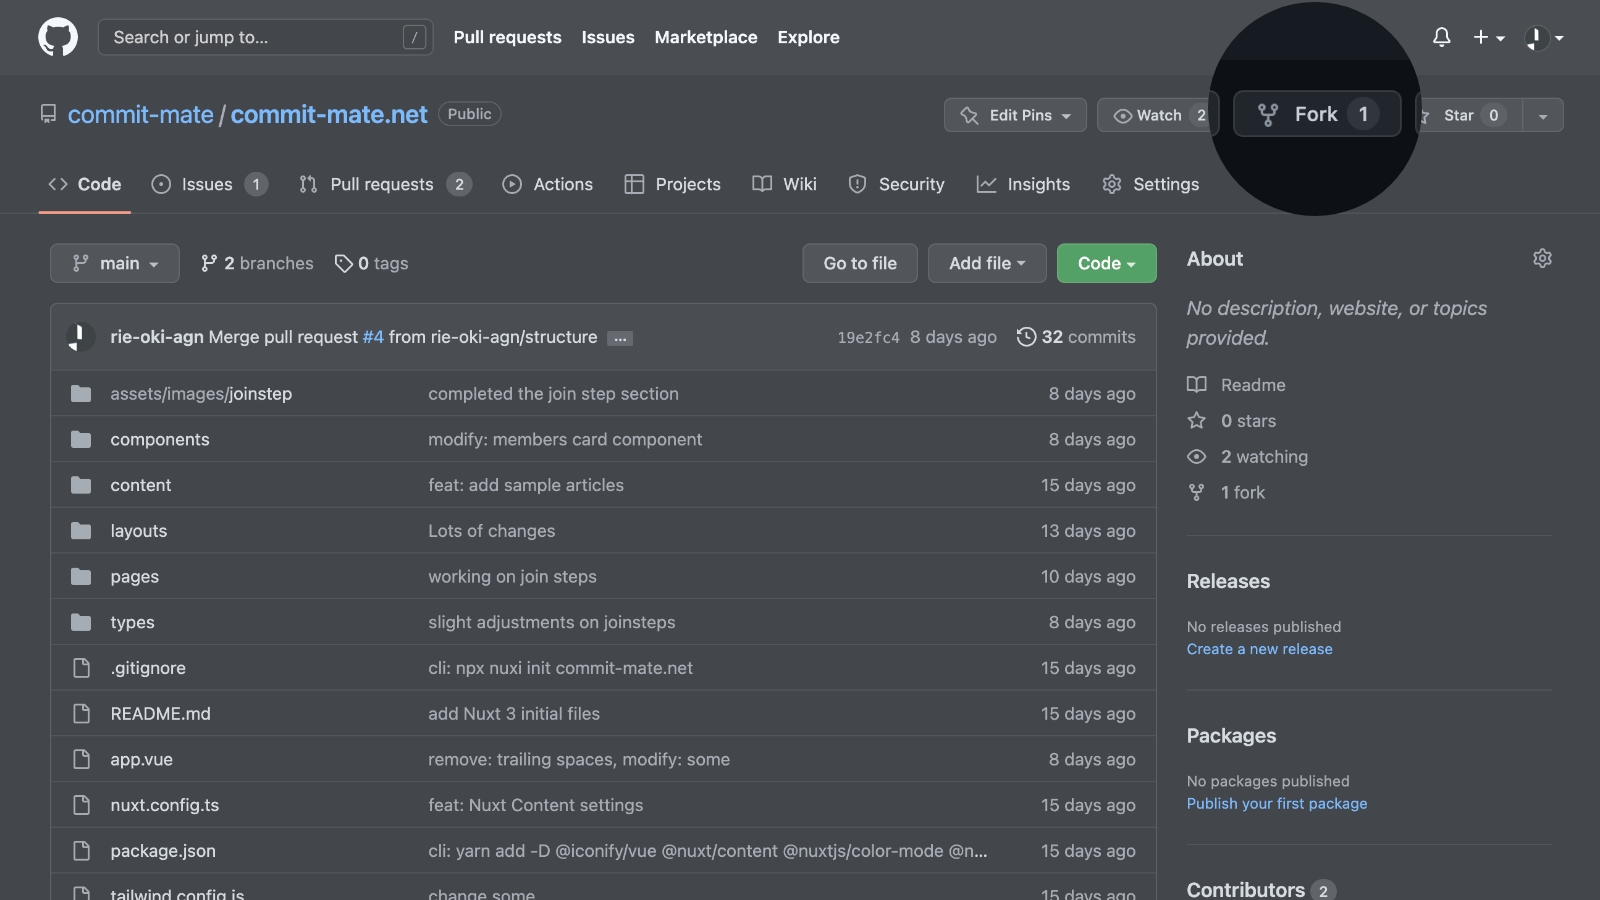This screenshot has width=1600, height=900.
Task: Toggle Watch on this repository
Action: [1148, 116]
